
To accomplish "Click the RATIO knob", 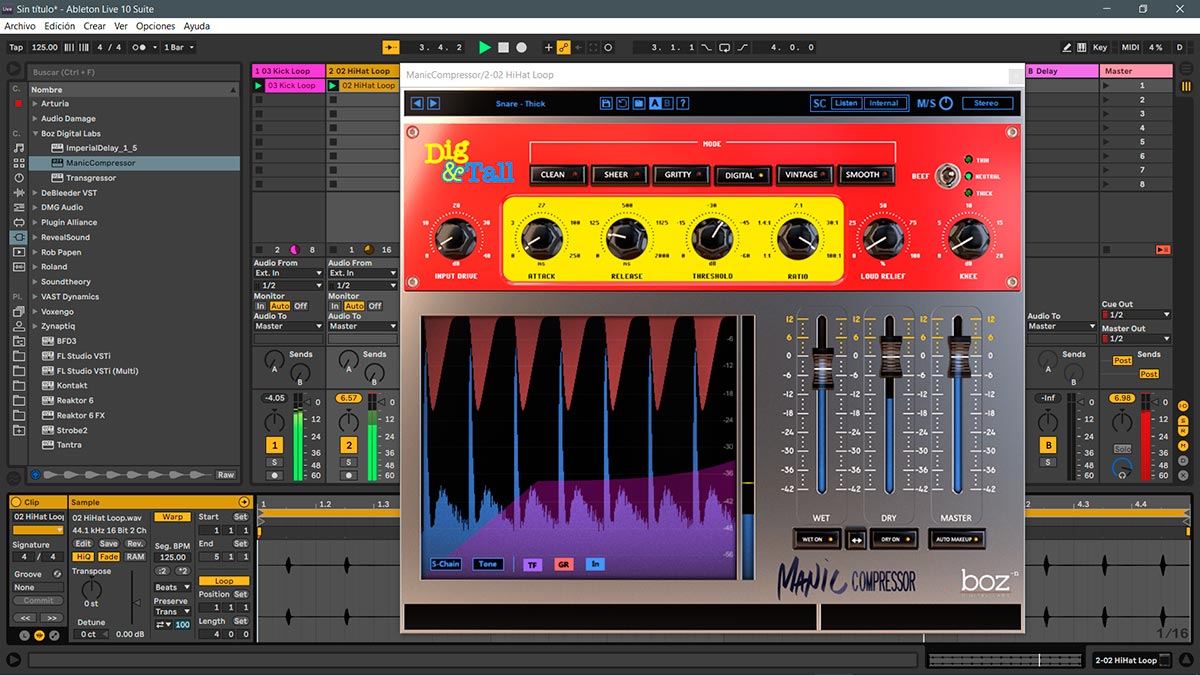I will [798, 237].
